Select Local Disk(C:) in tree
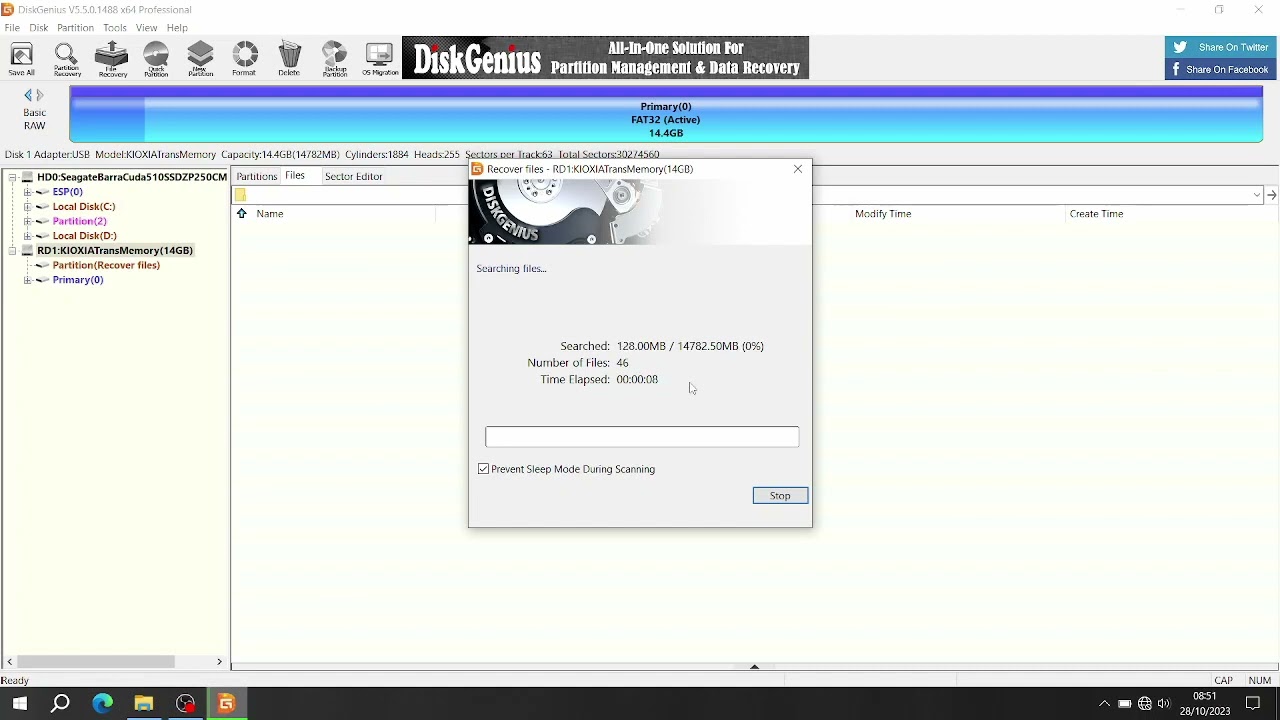 (84, 207)
